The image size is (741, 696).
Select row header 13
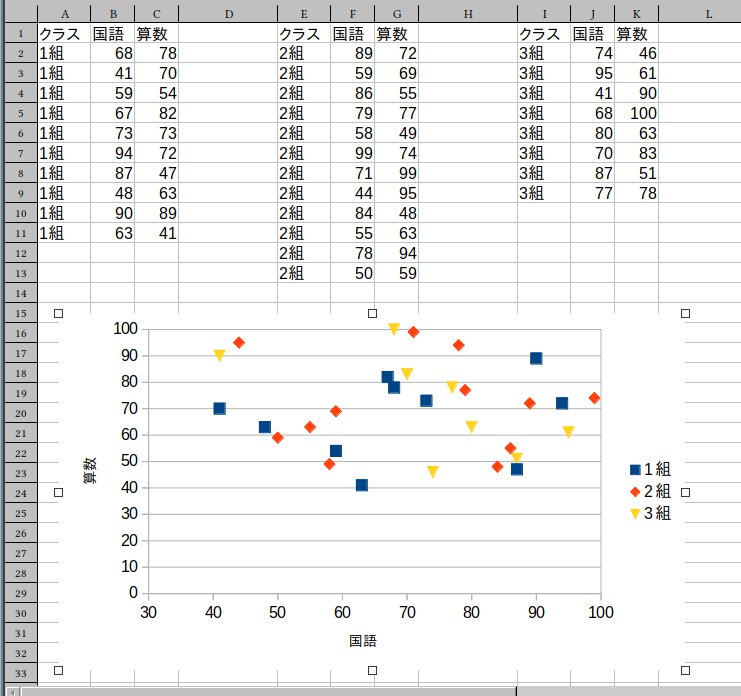click(x=19, y=273)
